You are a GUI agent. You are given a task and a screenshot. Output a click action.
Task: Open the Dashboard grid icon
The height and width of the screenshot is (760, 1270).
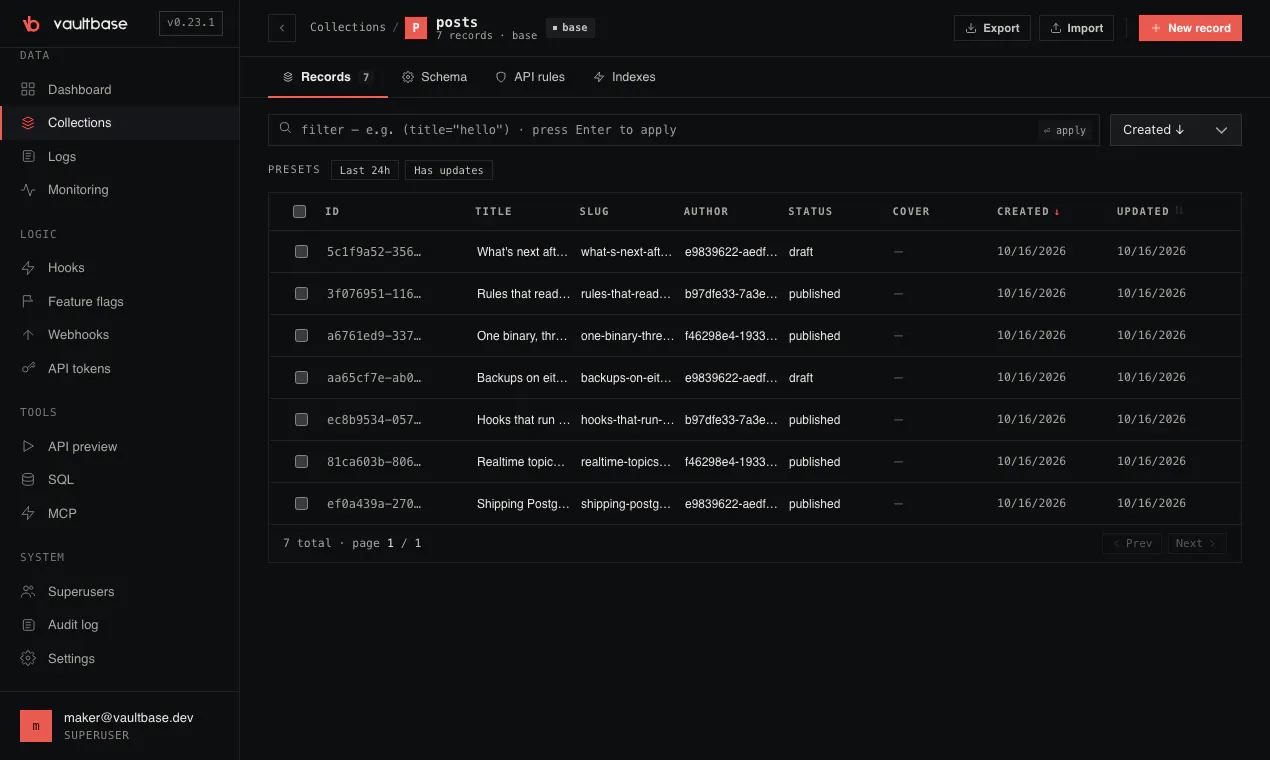[28, 89]
